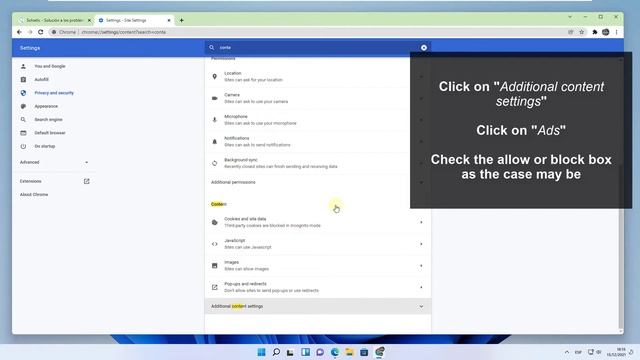Close the Settings - Site Settings tab
640x360 pixels.
(169, 20)
